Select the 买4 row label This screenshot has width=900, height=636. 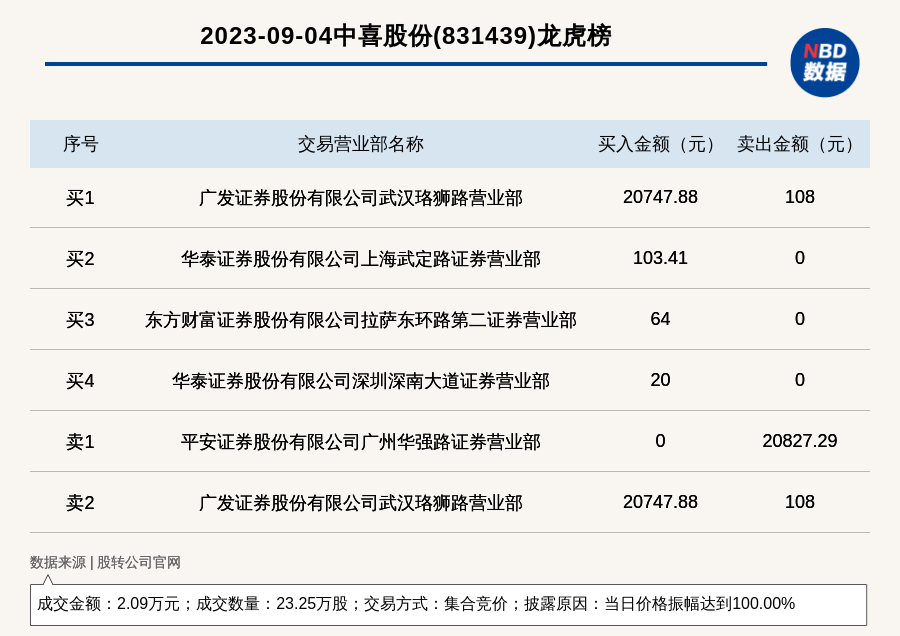tap(80, 381)
